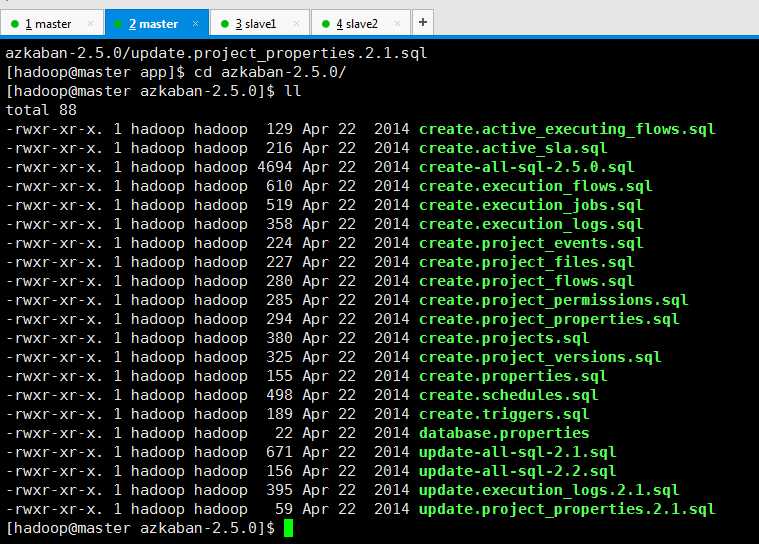Click green file name update.project_properties.2.1.sql in listing
The height and width of the screenshot is (544, 759).
coord(567,509)
